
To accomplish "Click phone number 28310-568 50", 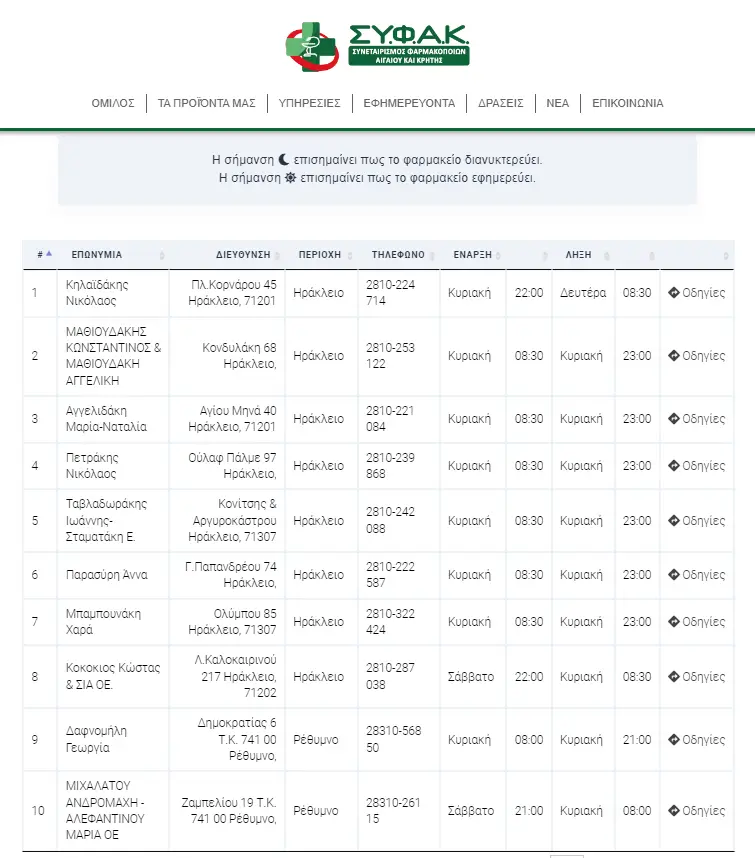I will tap(393, 739).
